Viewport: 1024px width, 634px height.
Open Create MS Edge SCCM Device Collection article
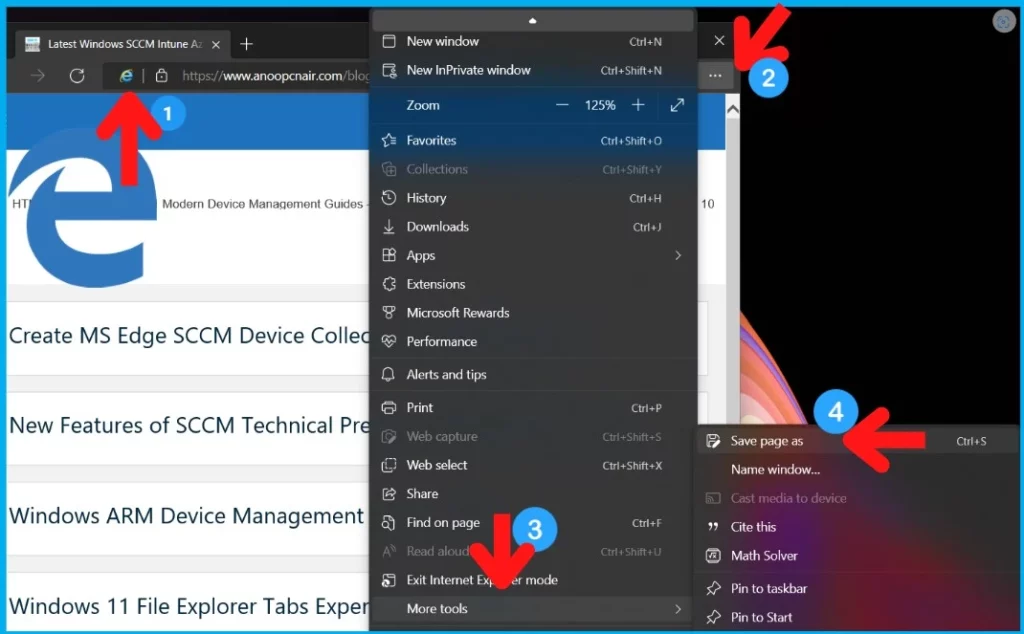189,336
